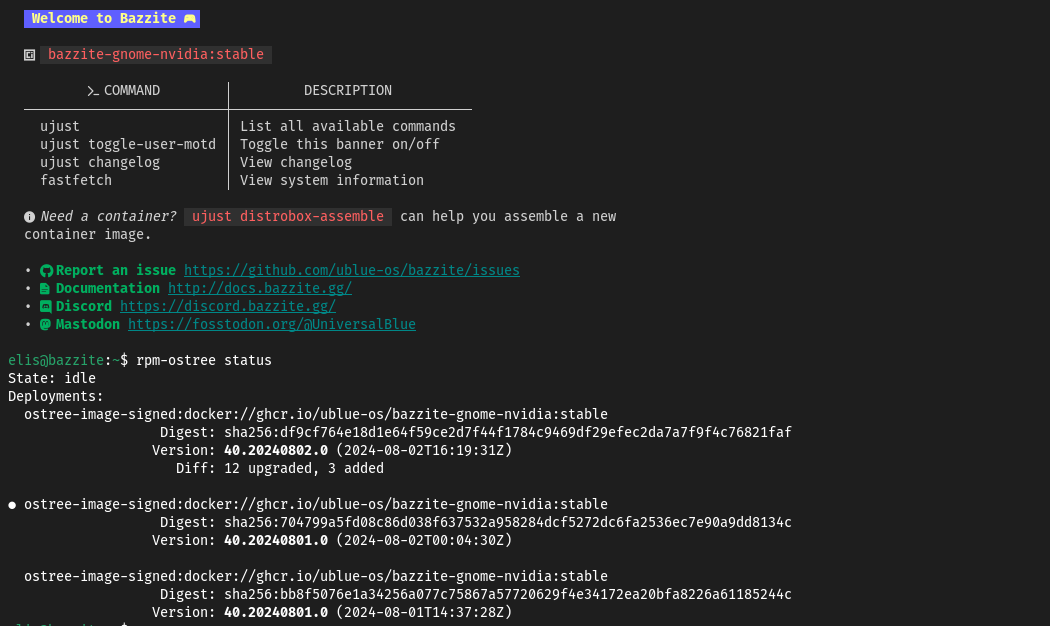The image size is (1050, 626).
Task: Click the gamepad icon in the welcome banner
Action: [189, 19]
